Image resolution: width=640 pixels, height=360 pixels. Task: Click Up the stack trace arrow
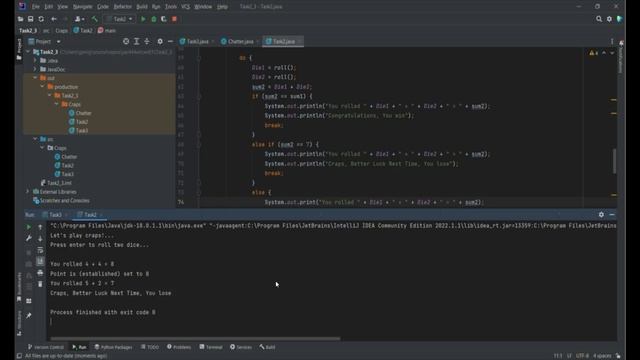click(40, 227)
